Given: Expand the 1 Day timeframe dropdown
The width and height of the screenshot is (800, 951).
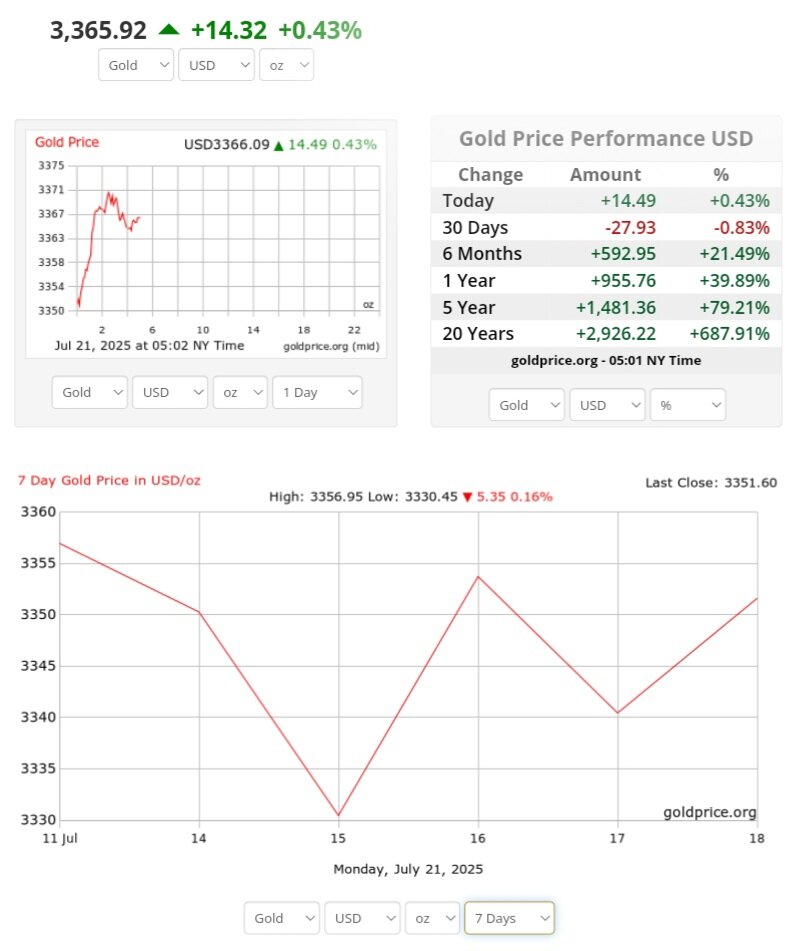Looking at the screenshot, I should (317, 392).
